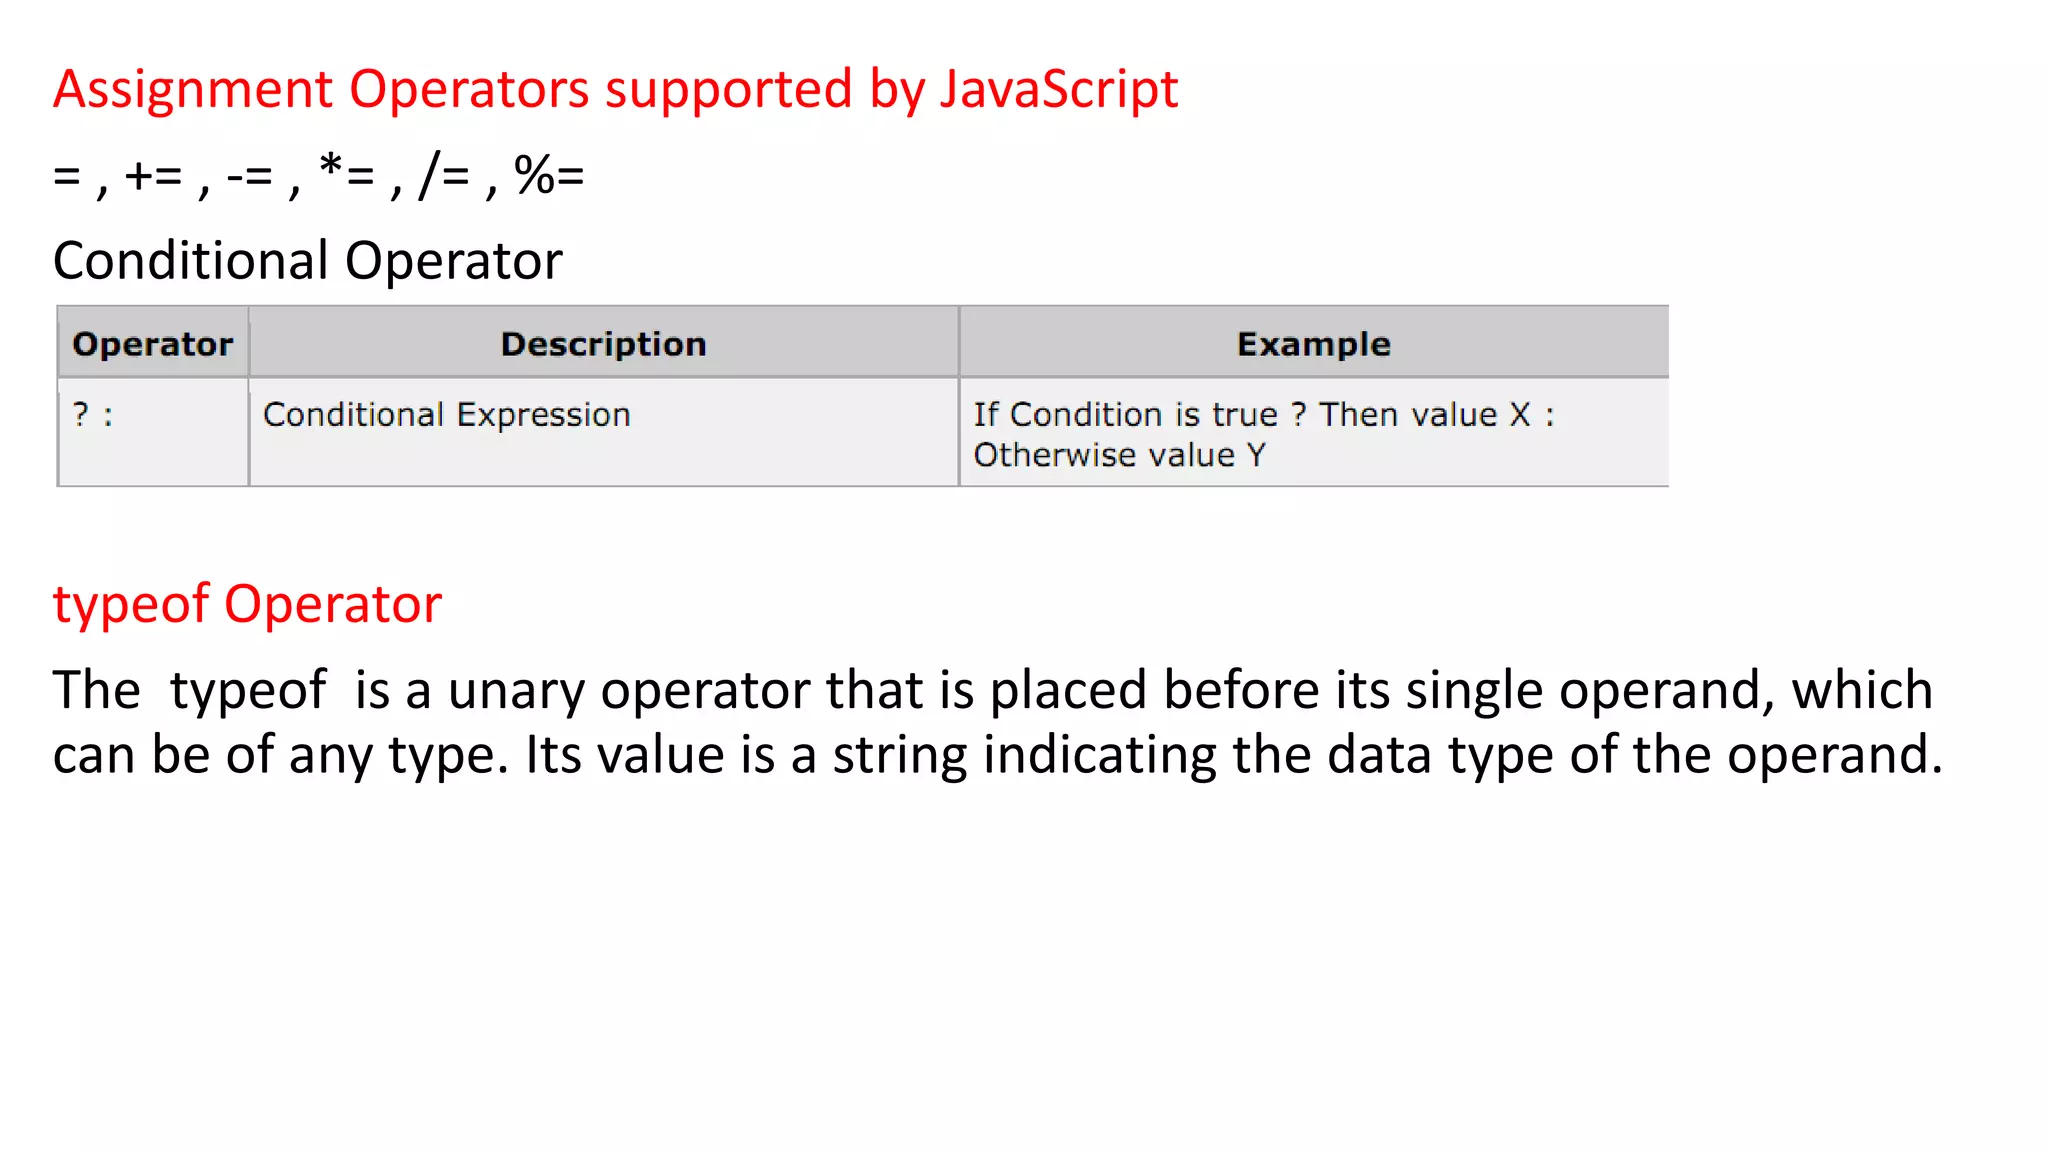Click the Conditional Expression table cell

pyautogui.click(x=446, y=414)
